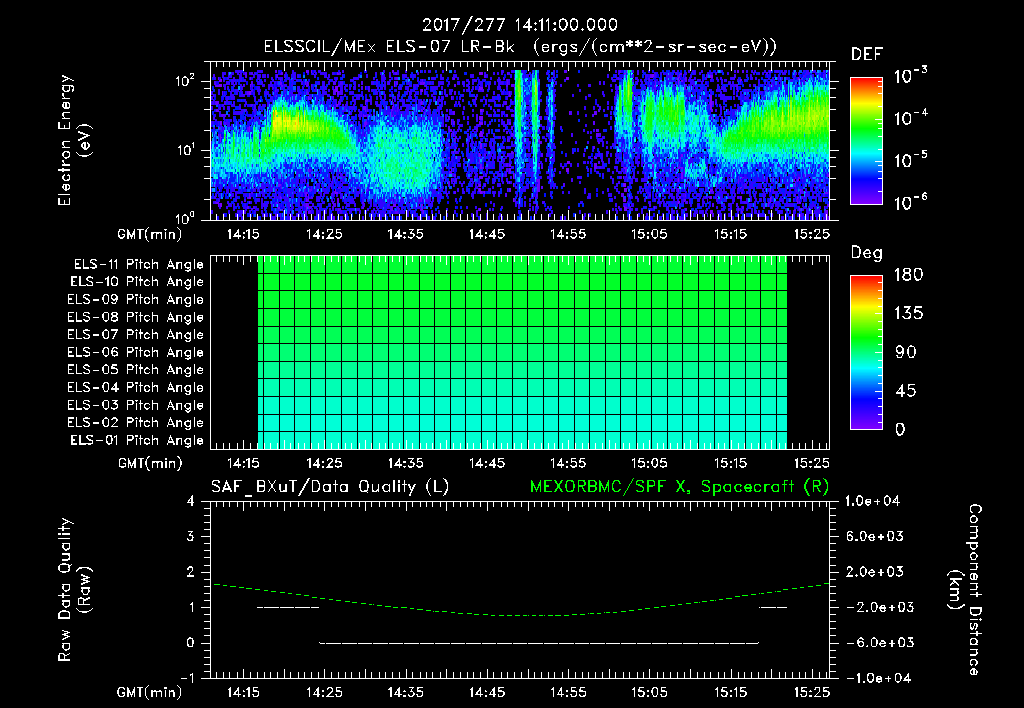Select the ELS-11 Pitch Angle row label

tap(138, 265)
